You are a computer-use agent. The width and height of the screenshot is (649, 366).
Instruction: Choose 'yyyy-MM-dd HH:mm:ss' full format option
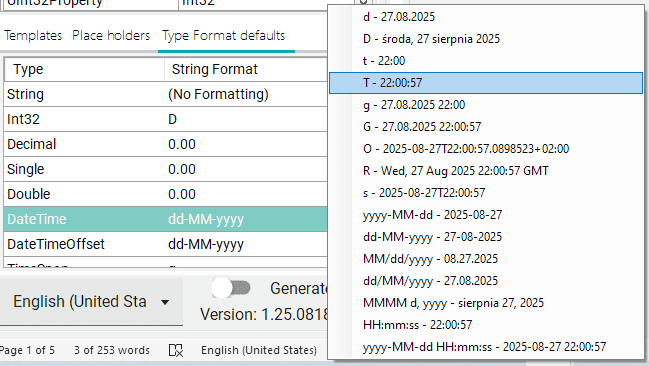pyautogui.click(x=486, y=347)
